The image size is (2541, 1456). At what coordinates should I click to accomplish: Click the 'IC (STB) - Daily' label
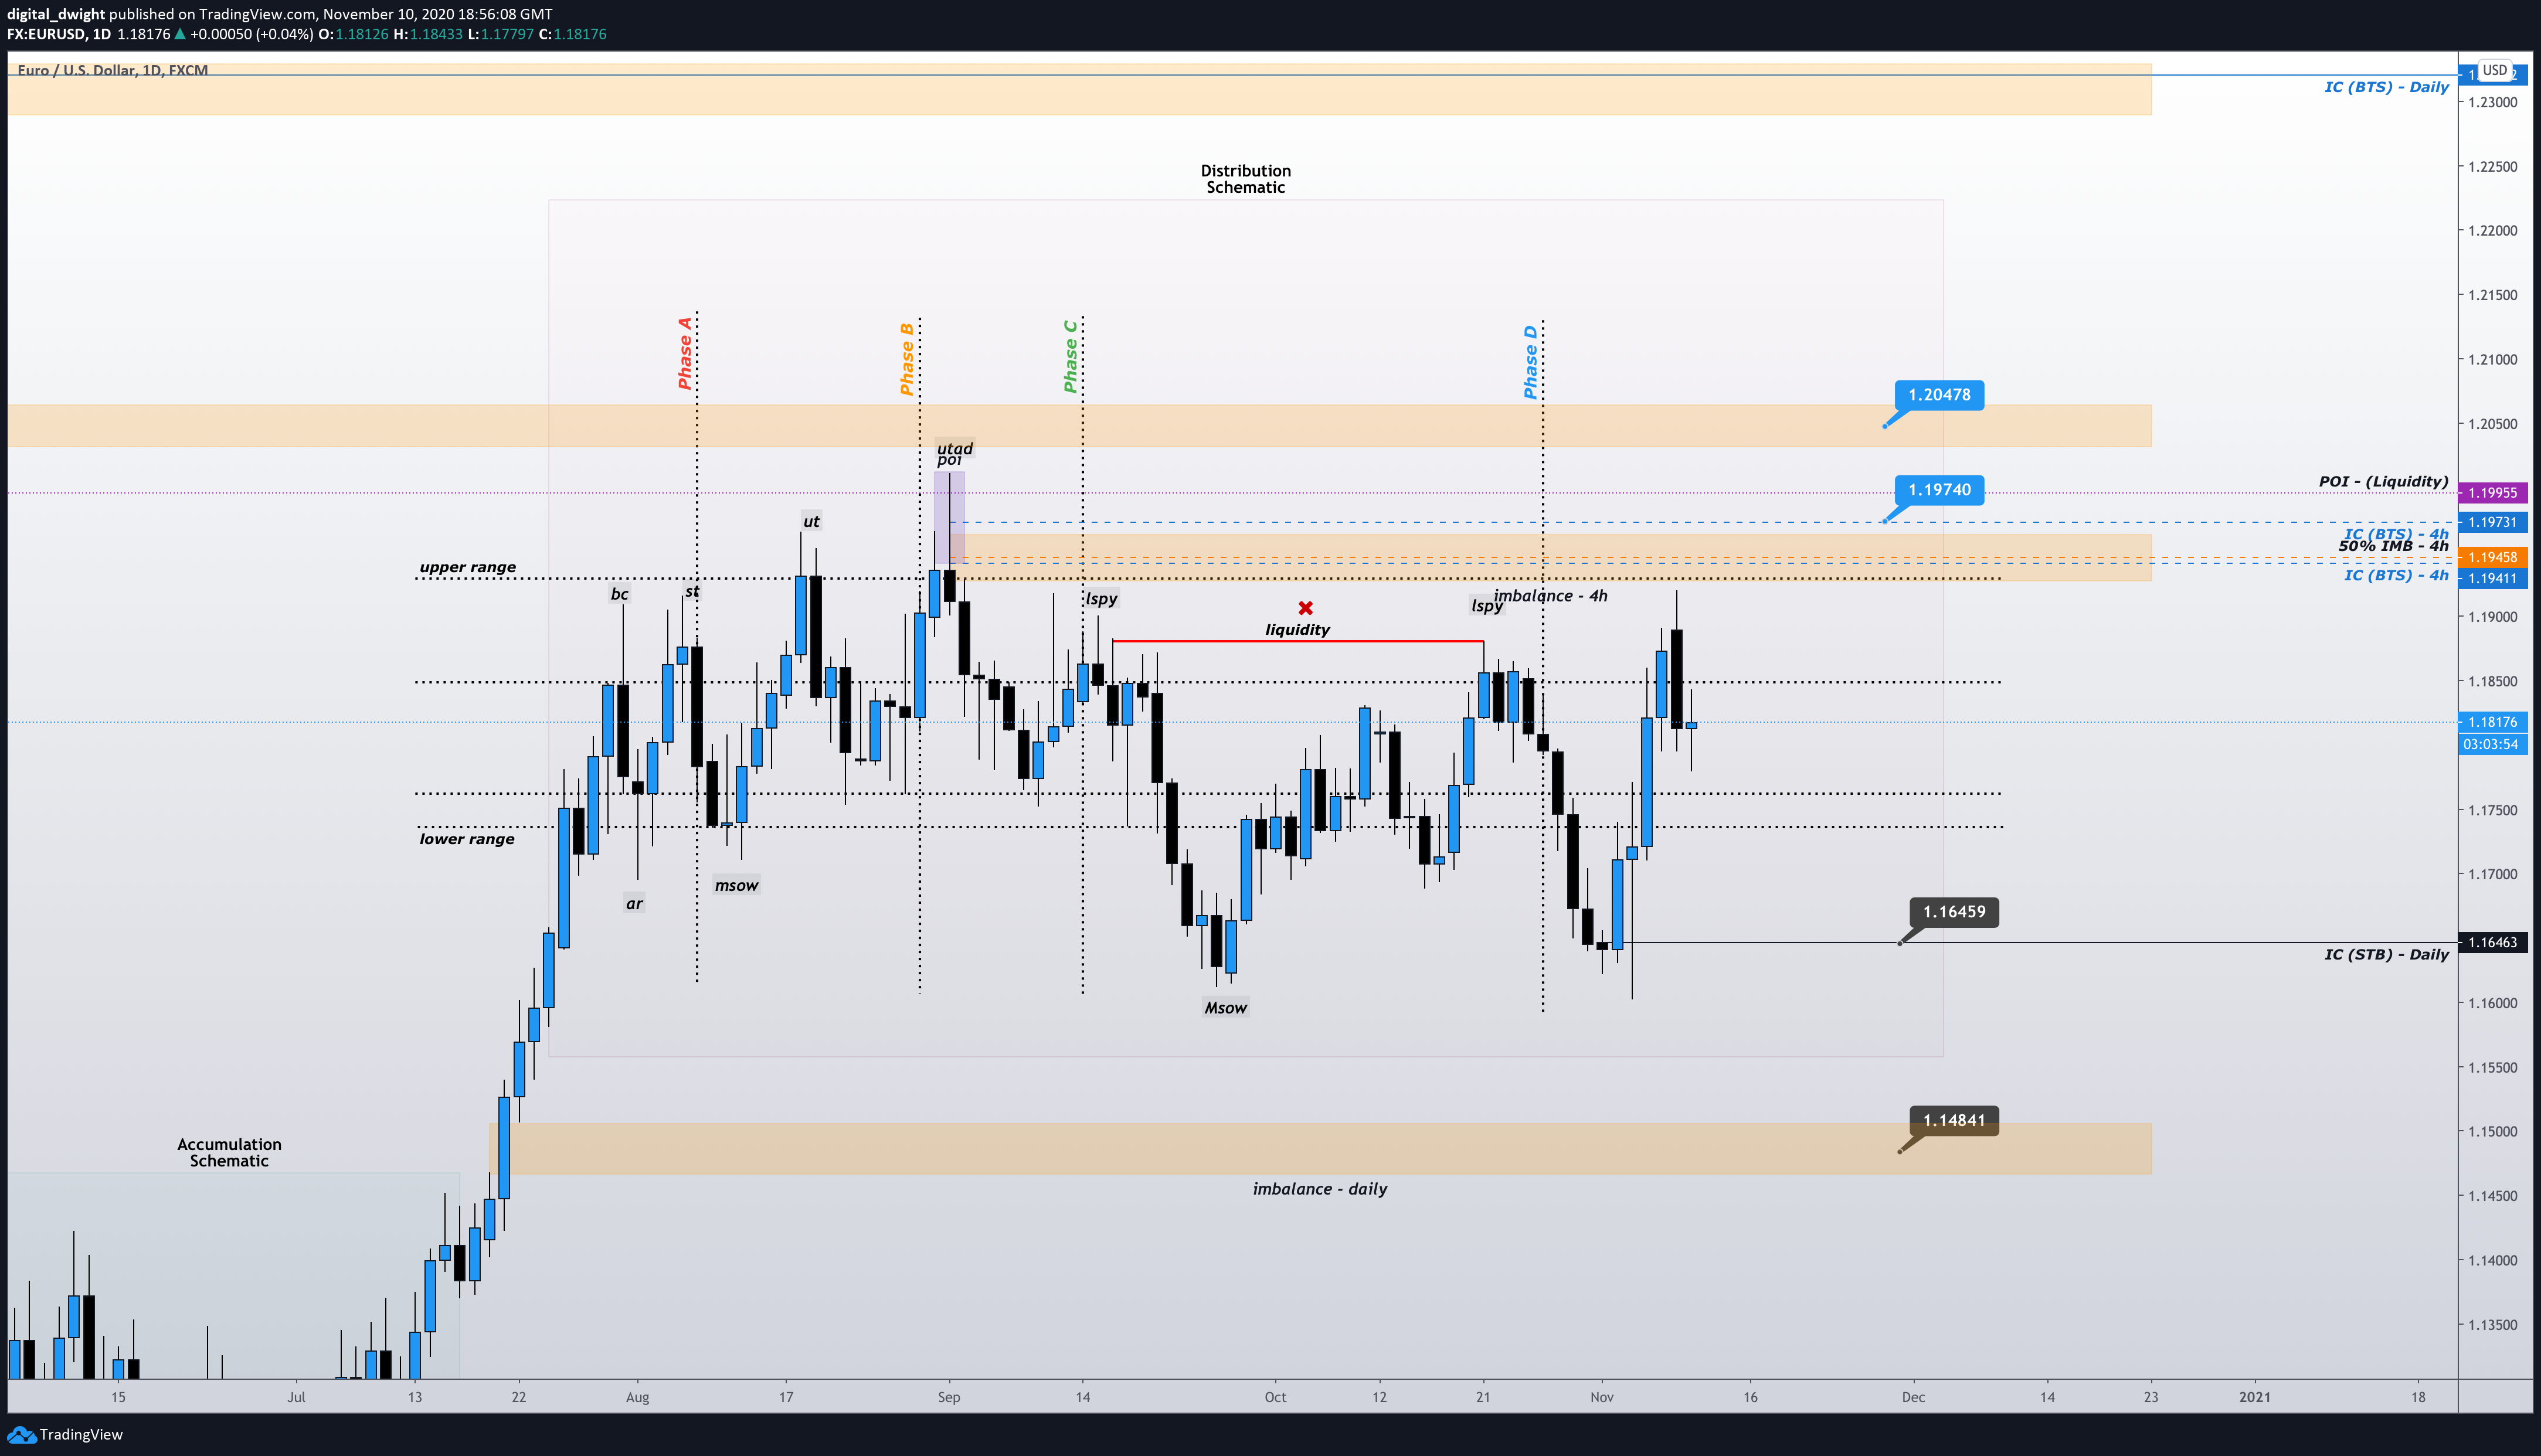pyautogui.click(x=2386, y=955)
